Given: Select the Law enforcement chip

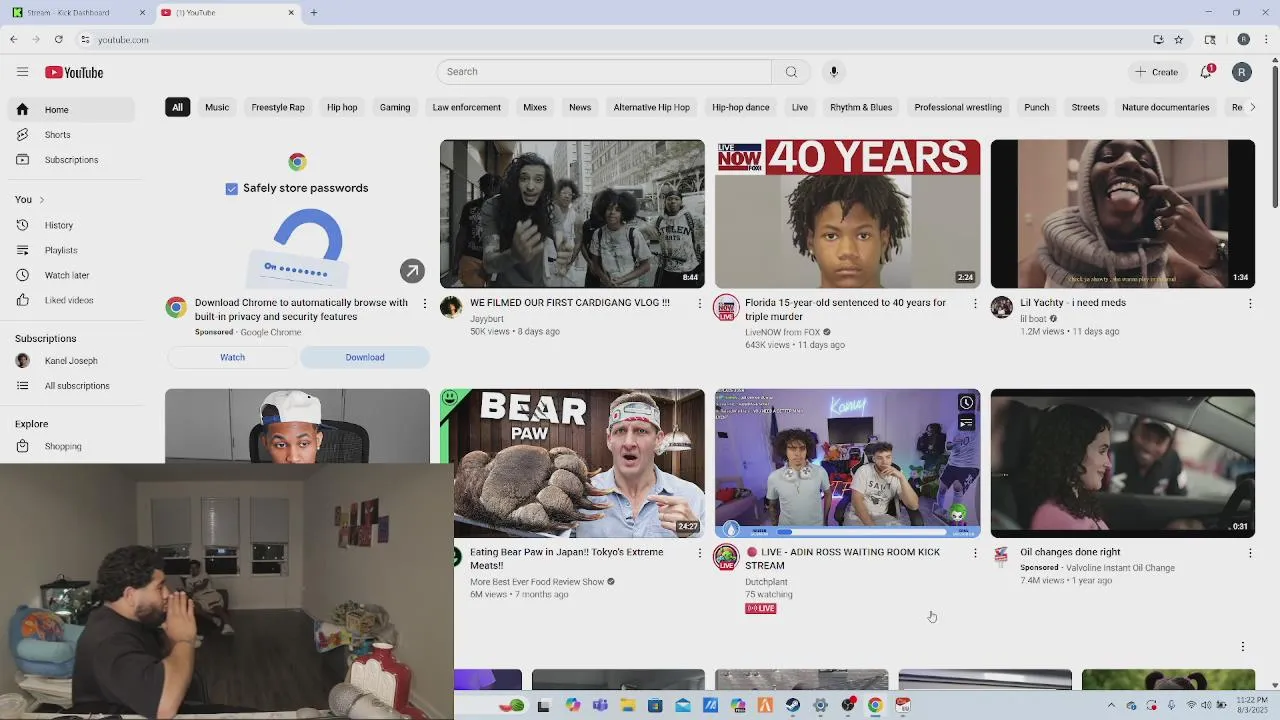Looking at the screenshot, I should (x=466, y=107).
